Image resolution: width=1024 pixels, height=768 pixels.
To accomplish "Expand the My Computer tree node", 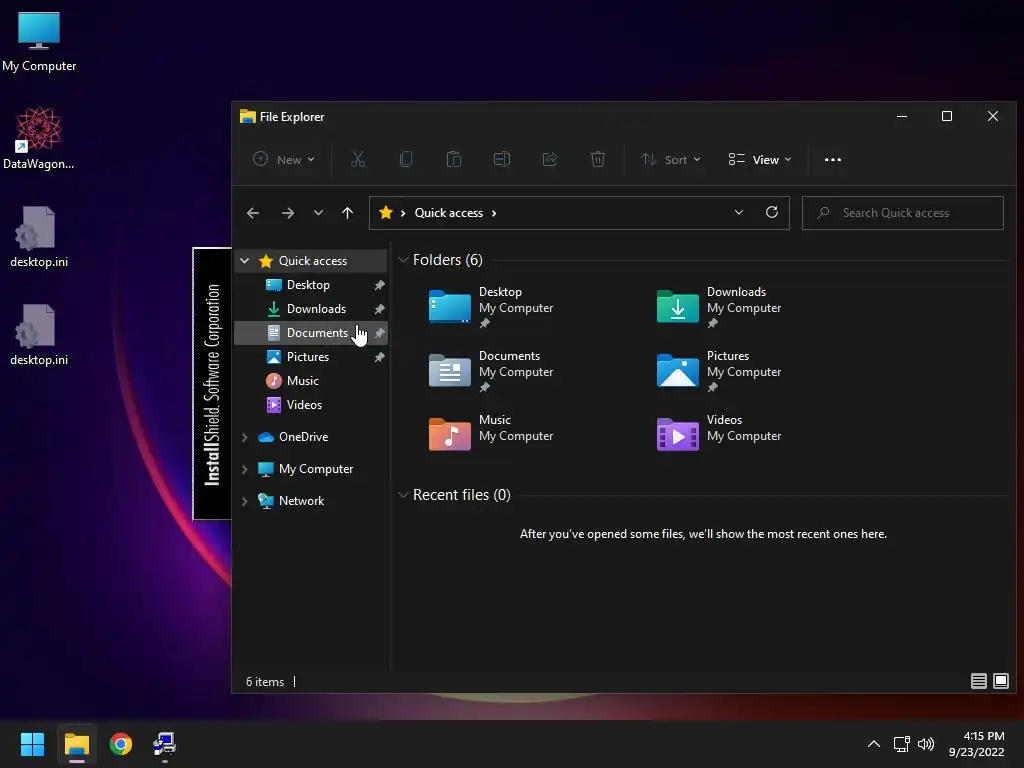I will point(244,469).
